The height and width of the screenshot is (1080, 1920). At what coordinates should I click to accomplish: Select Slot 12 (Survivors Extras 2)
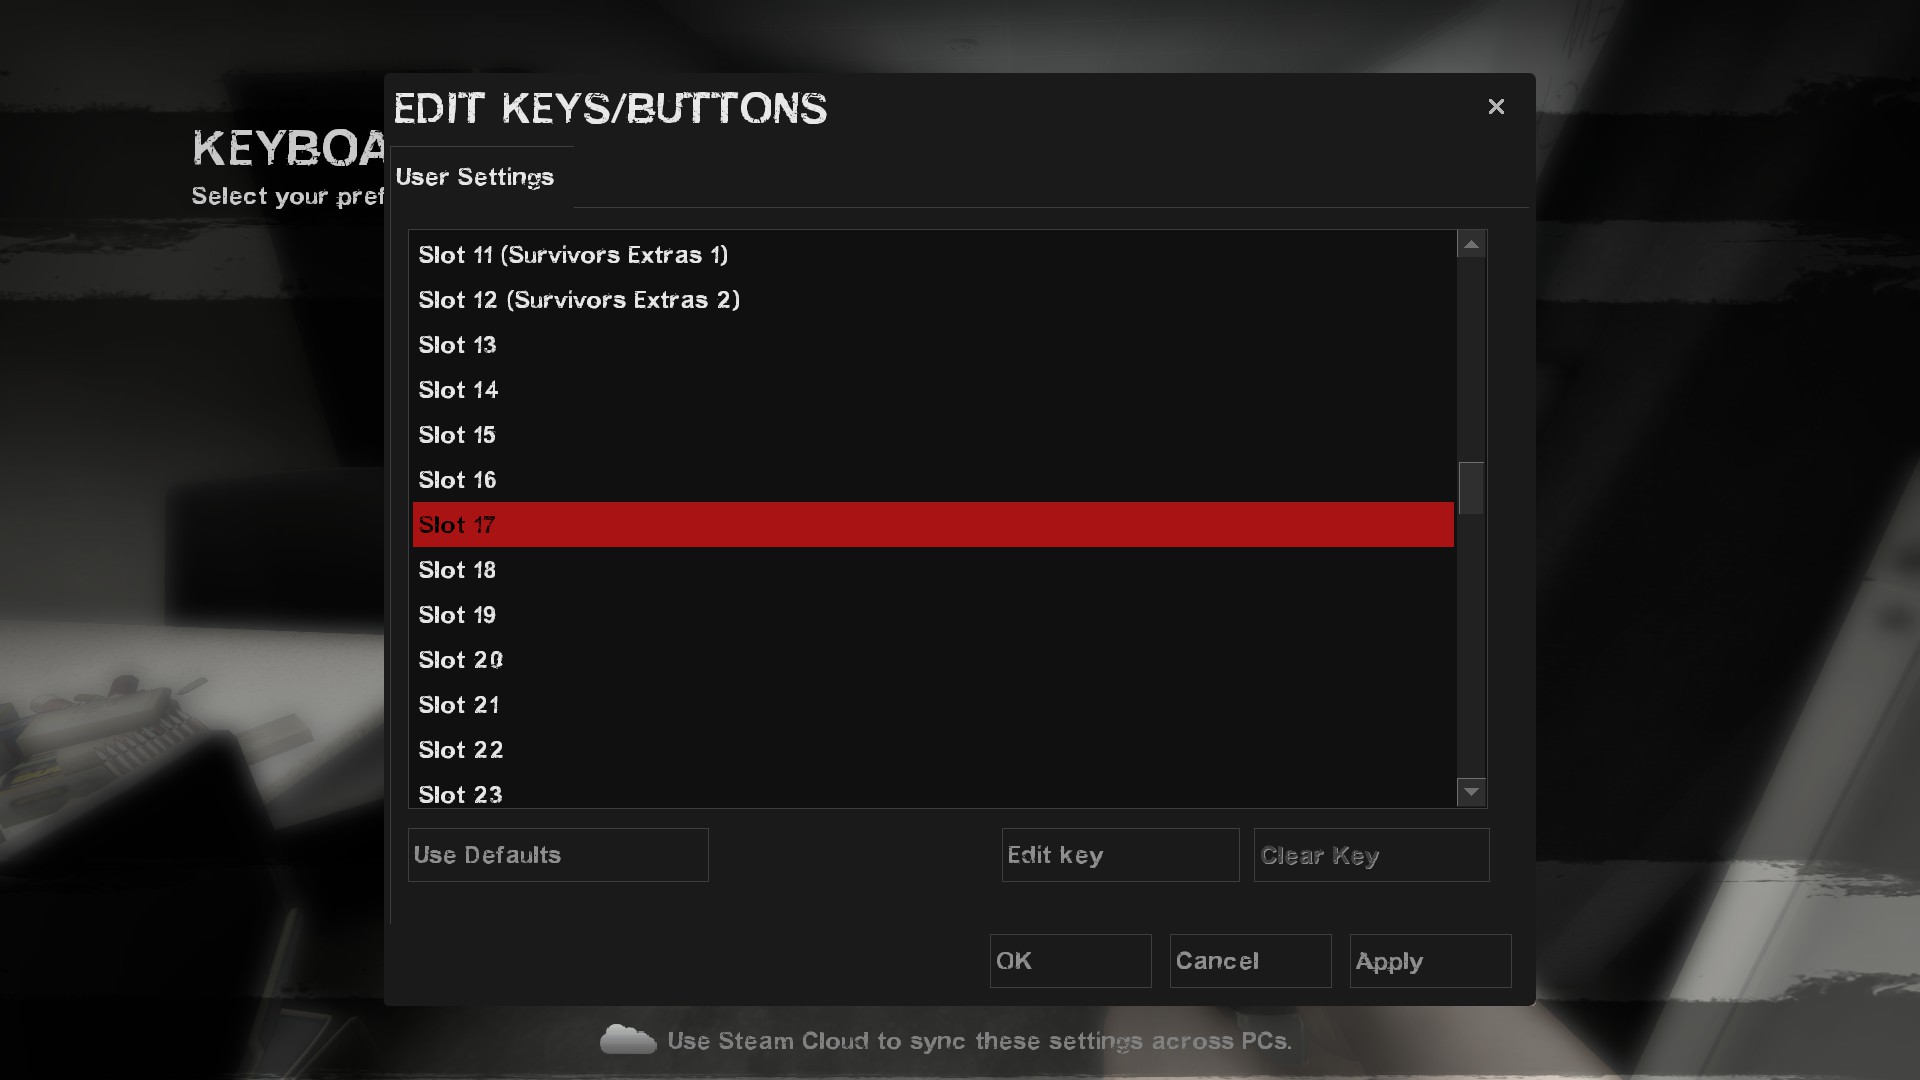[579, 300]
